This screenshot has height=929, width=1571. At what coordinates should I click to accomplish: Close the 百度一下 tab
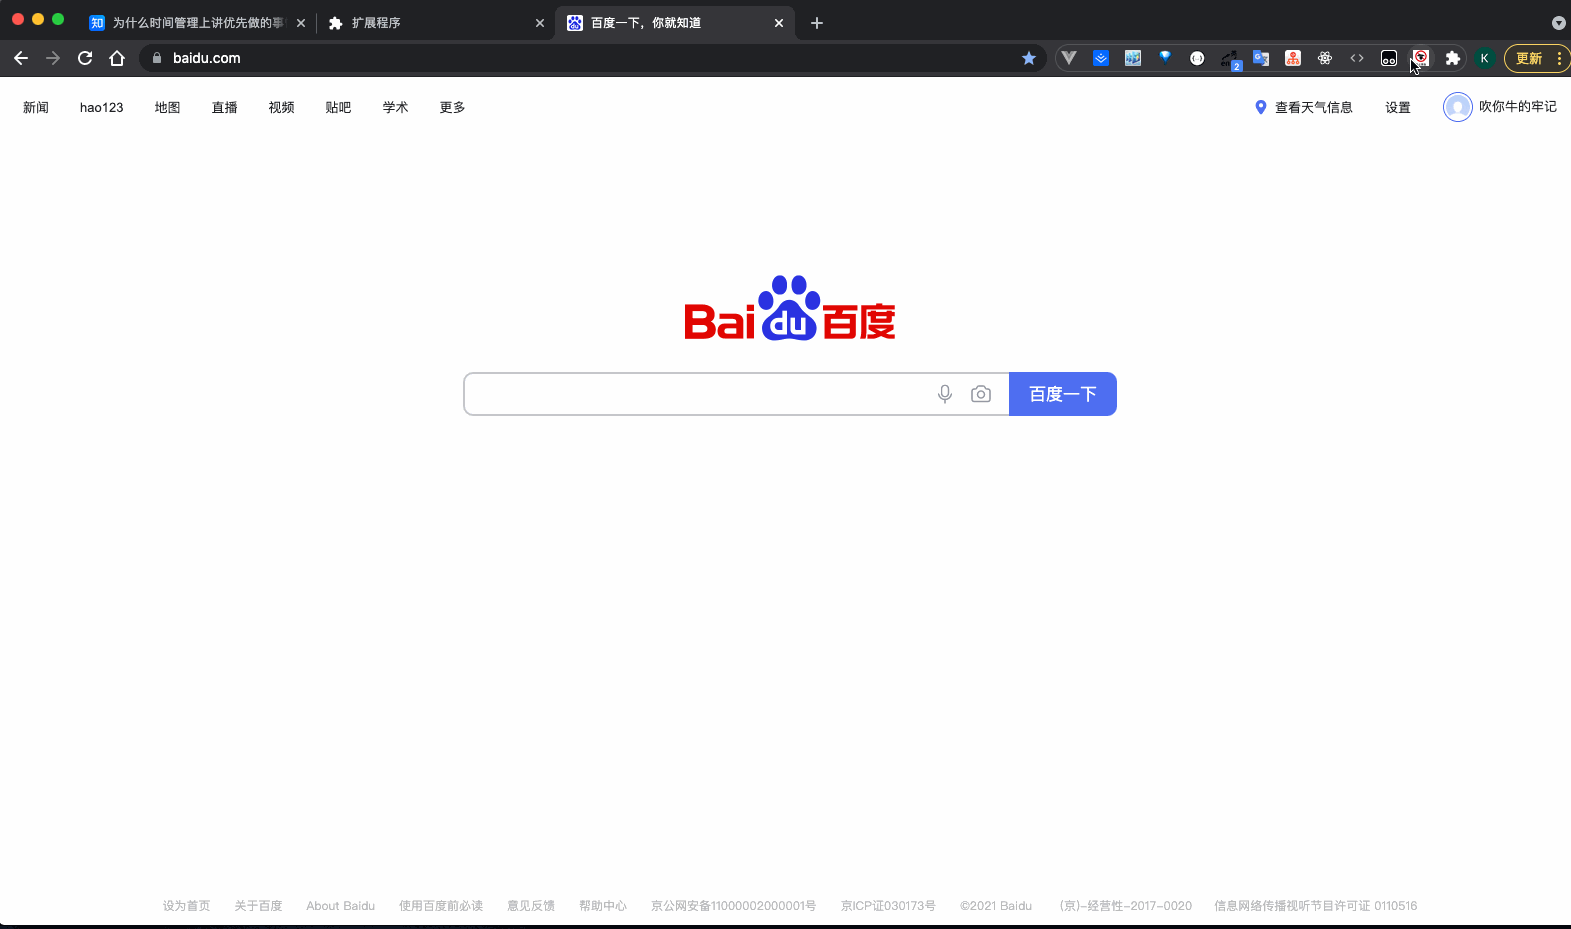click(779, 23)
